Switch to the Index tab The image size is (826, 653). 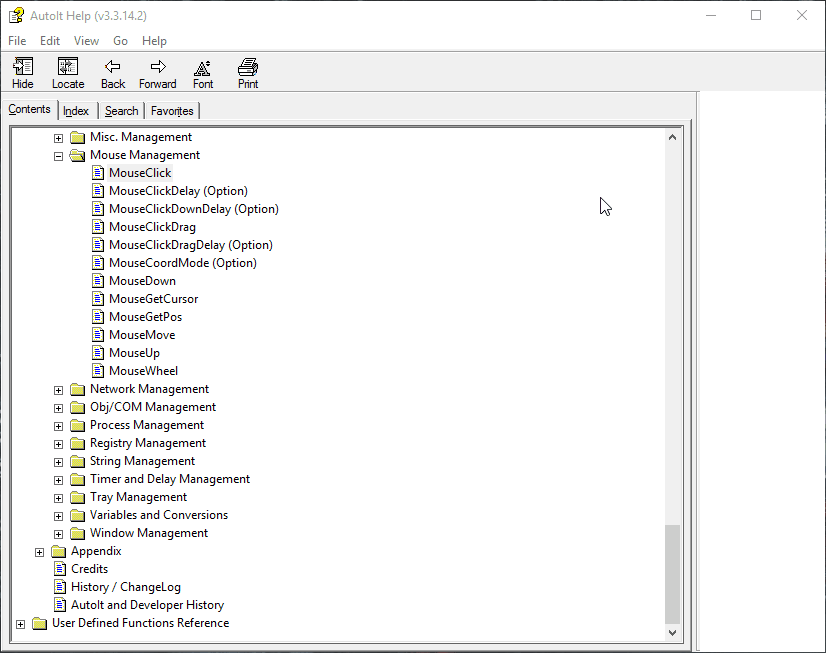tap(76, 111)
